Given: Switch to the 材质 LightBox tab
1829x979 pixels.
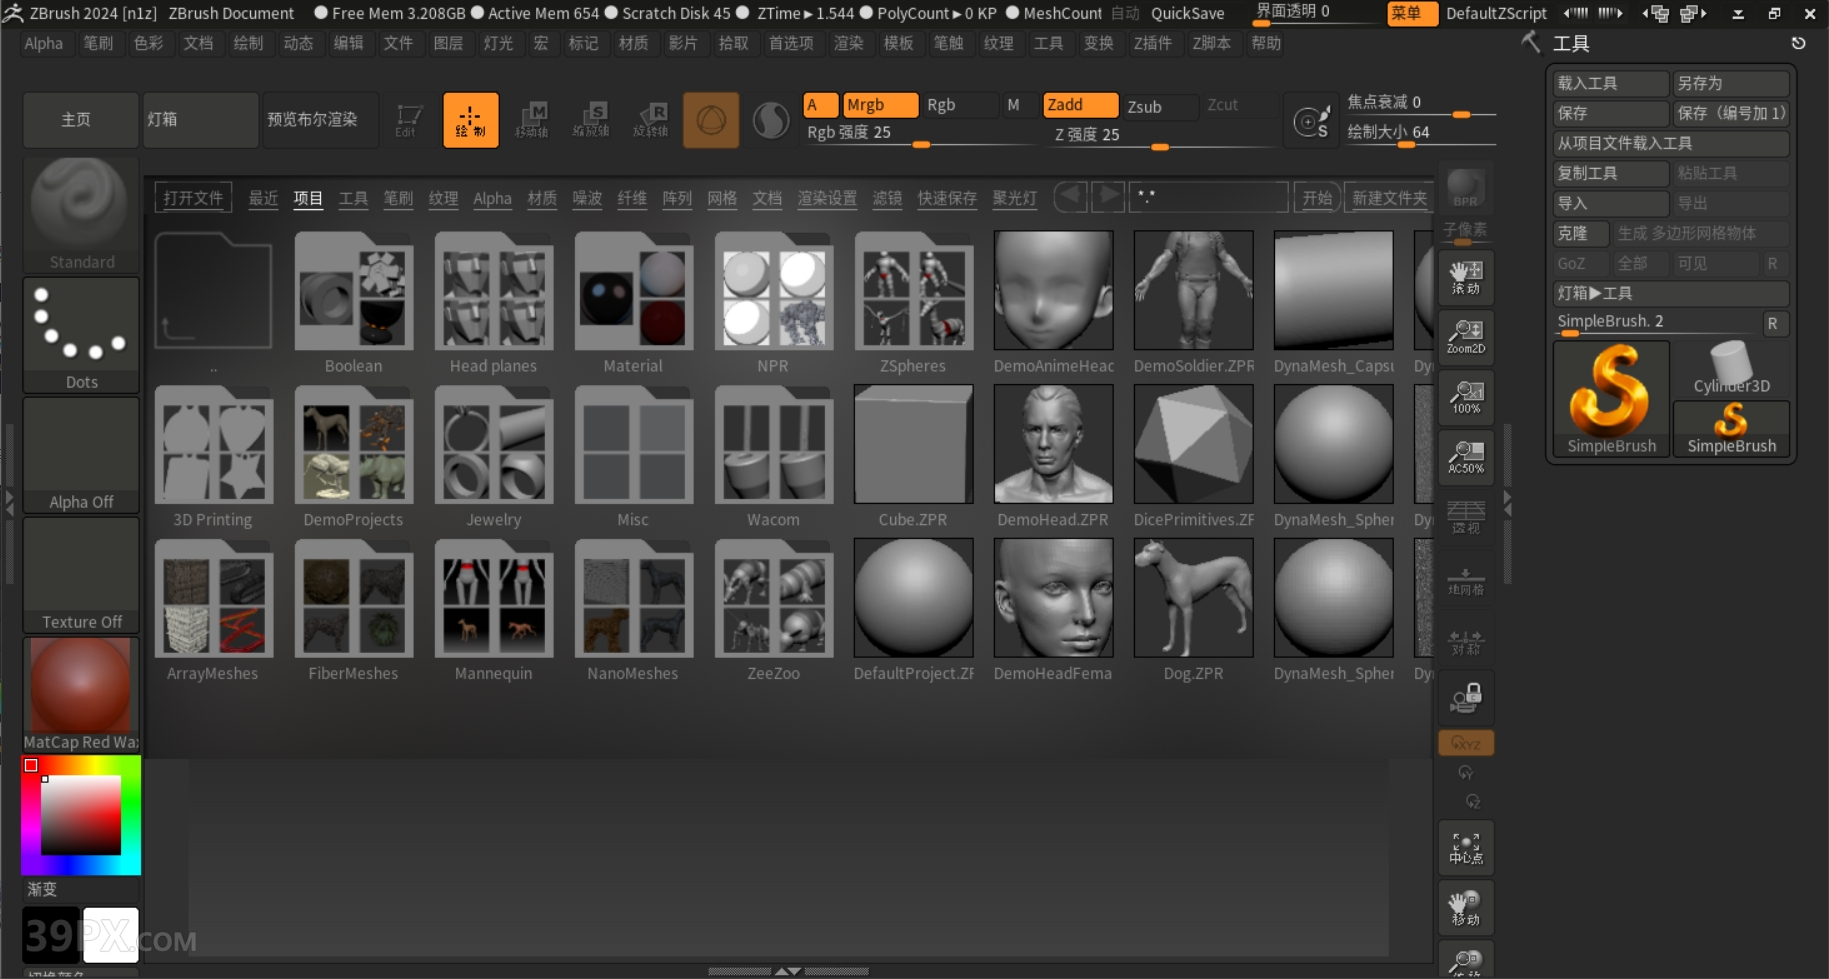Looking at the screenshot, I should [542, 198].
